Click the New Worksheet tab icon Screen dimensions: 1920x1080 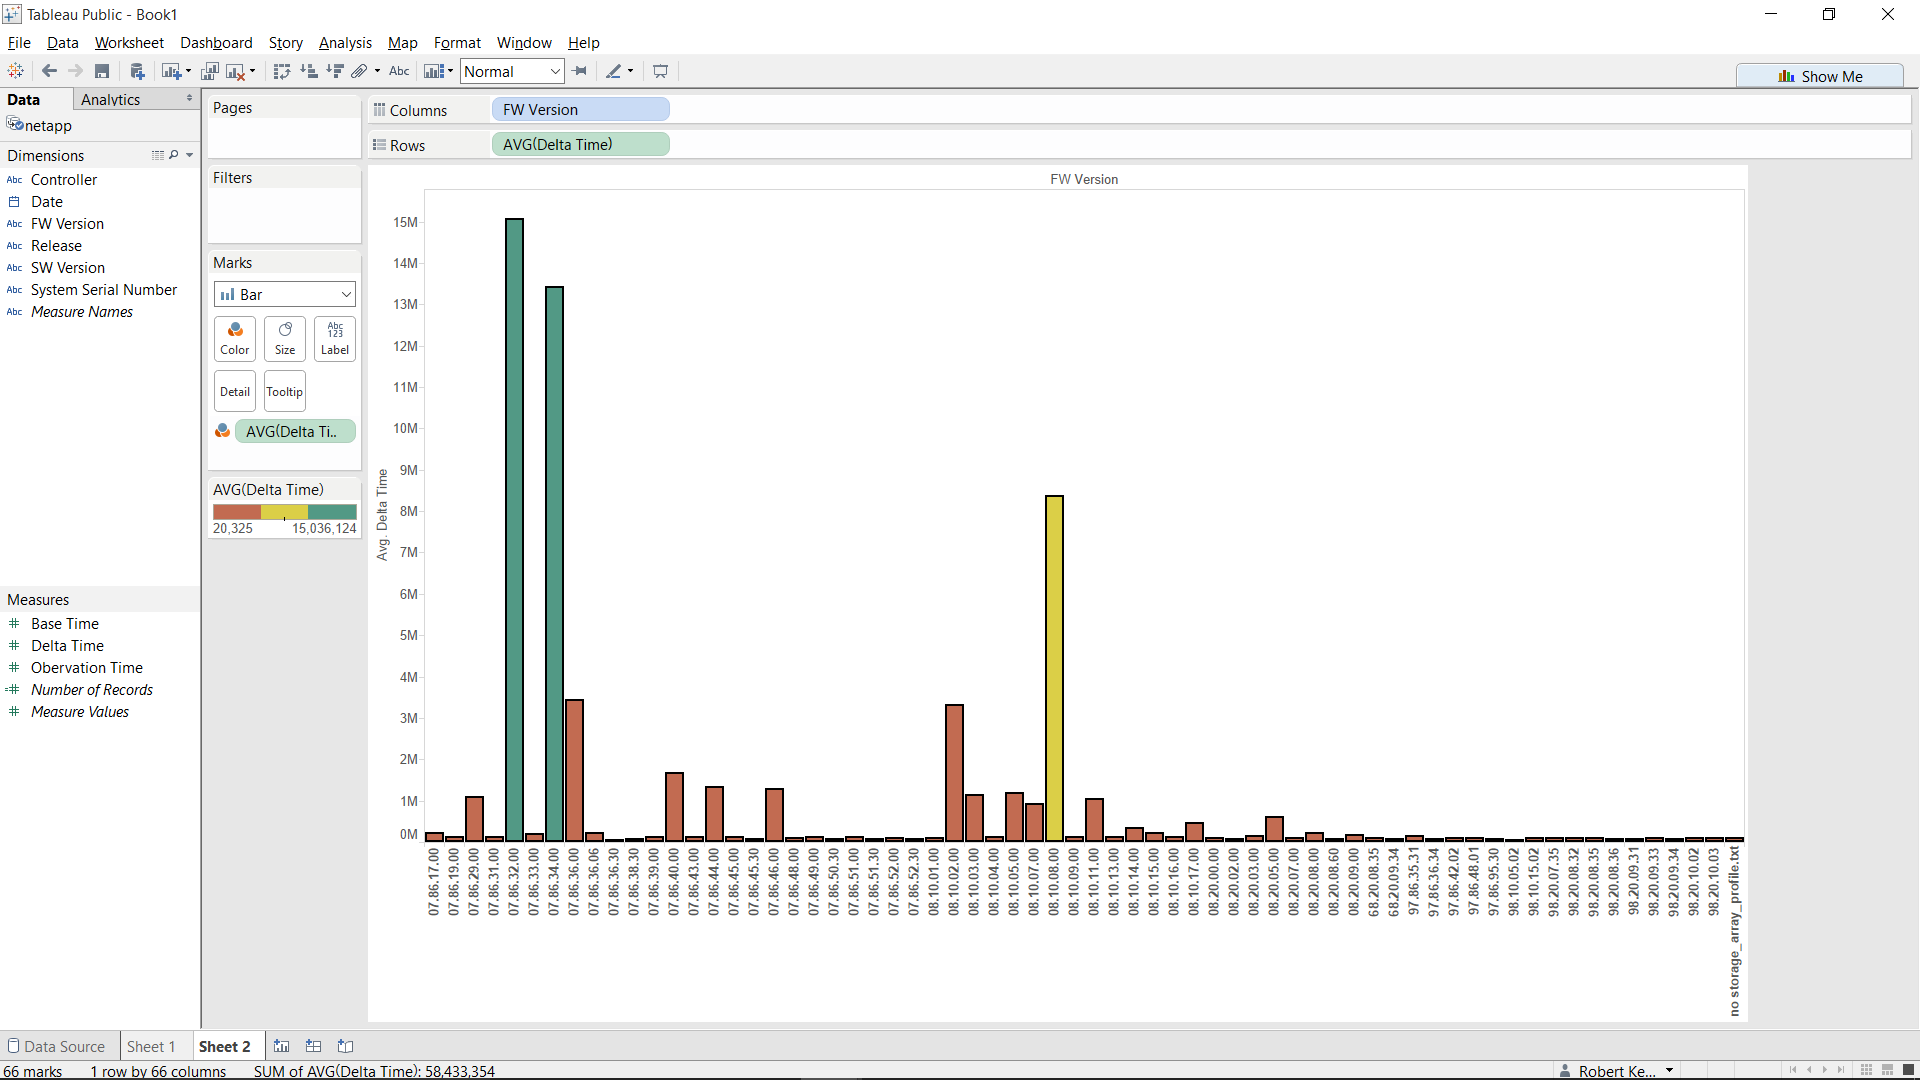pyautogui.click(x=282, y=1046)
